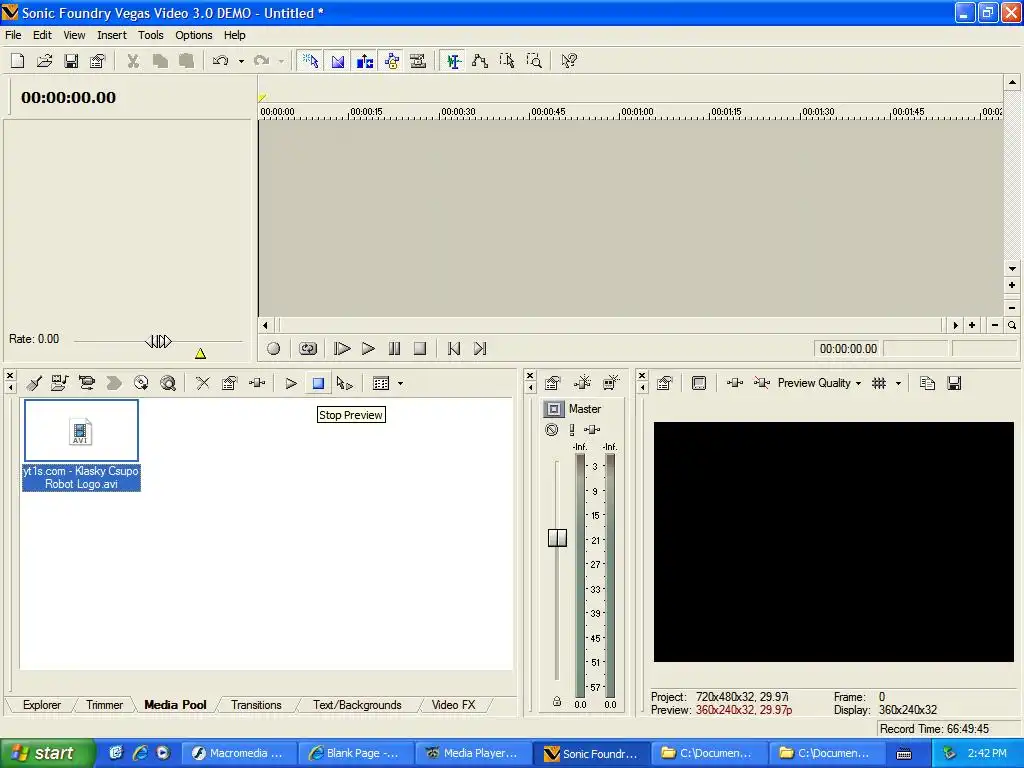Image resolution: width=1024 pixels, height=768 pixels.
Task: Toggle Lock Envelopes to Events button
Action: (391, 61)
